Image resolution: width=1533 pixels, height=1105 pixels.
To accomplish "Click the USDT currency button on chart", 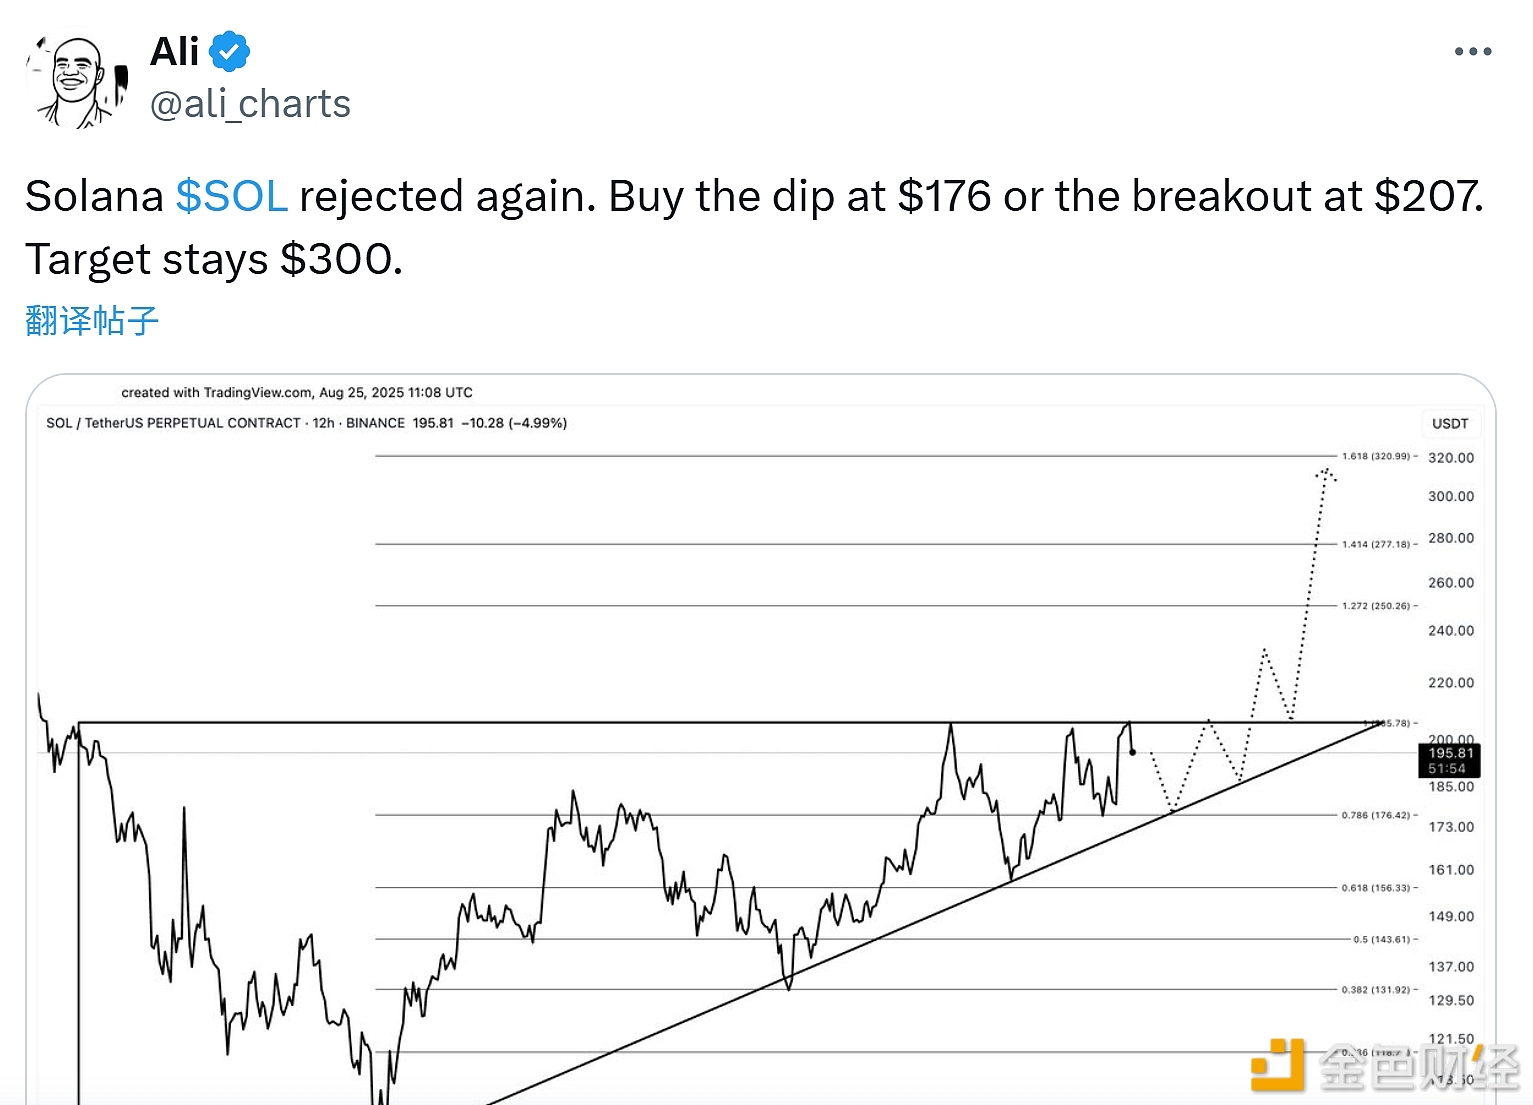I will point(1450,423).
